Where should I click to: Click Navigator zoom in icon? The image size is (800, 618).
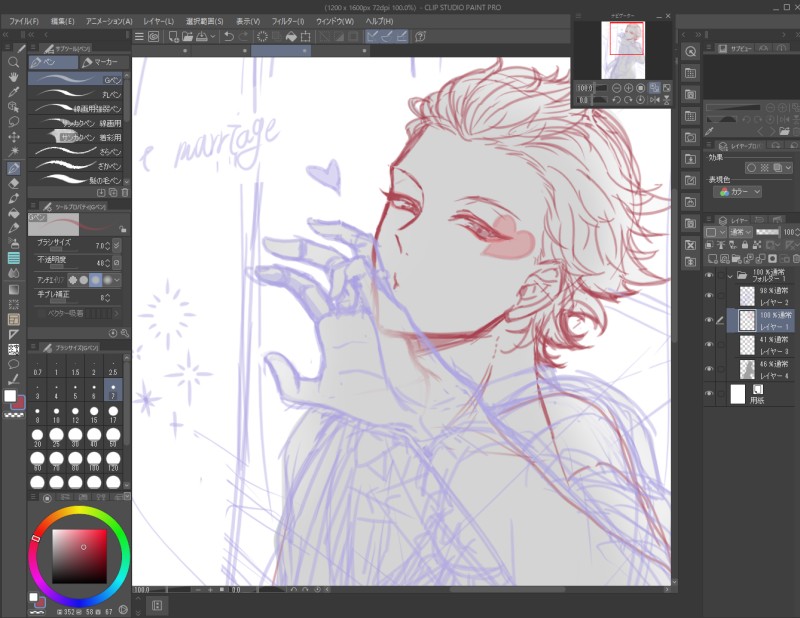(x=628, y=88)
